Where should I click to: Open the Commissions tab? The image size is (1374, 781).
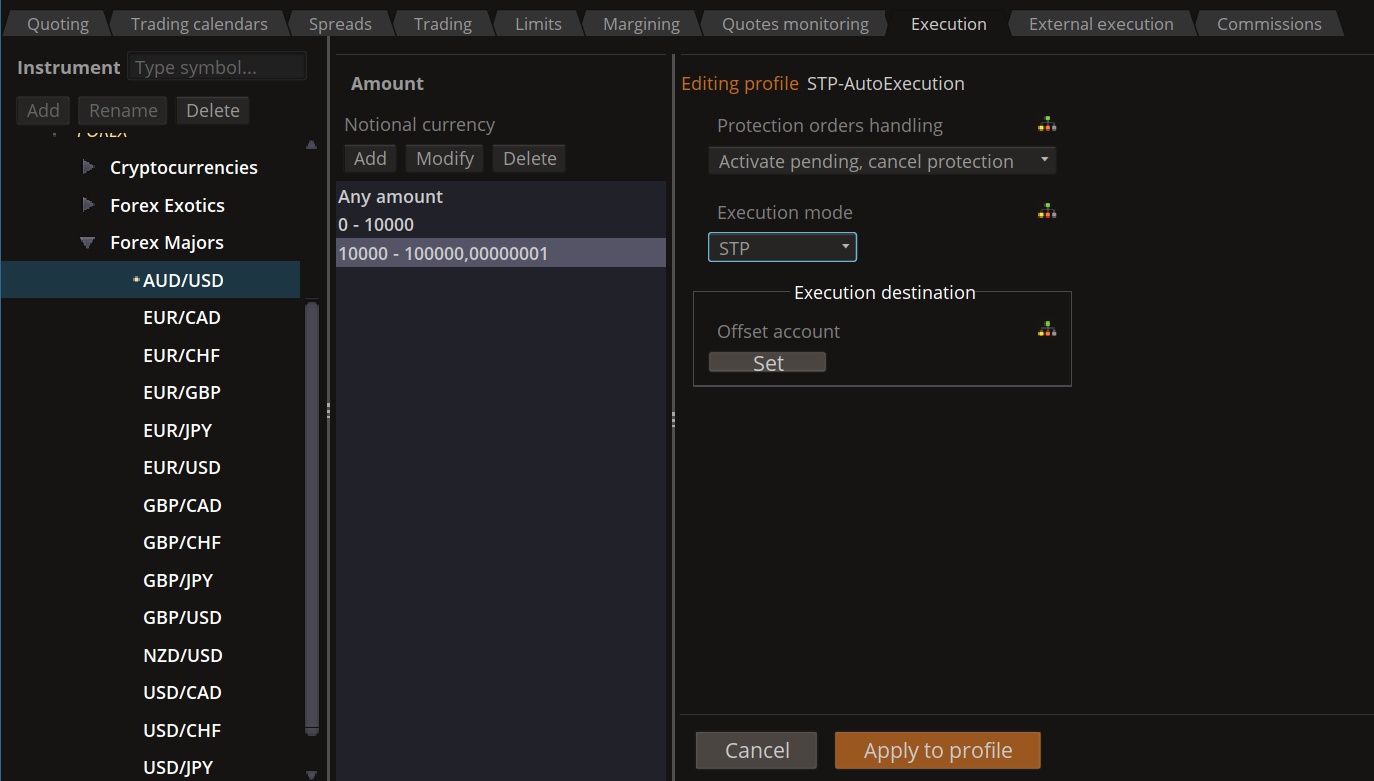(x=1268, y=24)
